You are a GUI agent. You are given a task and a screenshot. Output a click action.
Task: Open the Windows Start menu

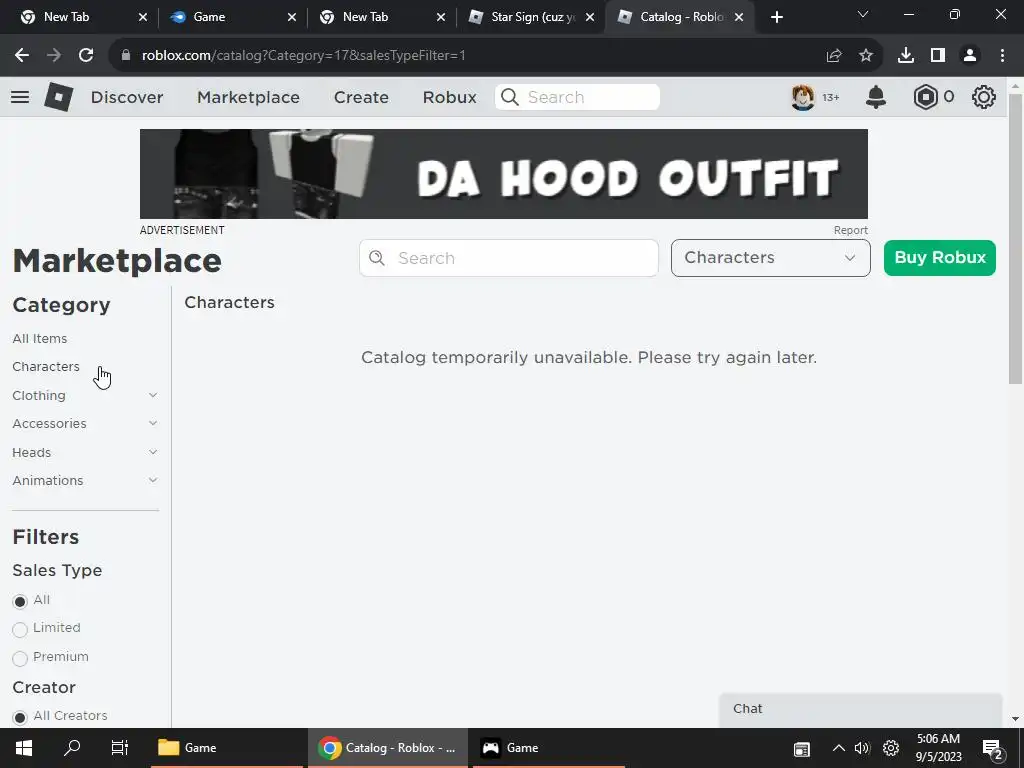[24, 748]
